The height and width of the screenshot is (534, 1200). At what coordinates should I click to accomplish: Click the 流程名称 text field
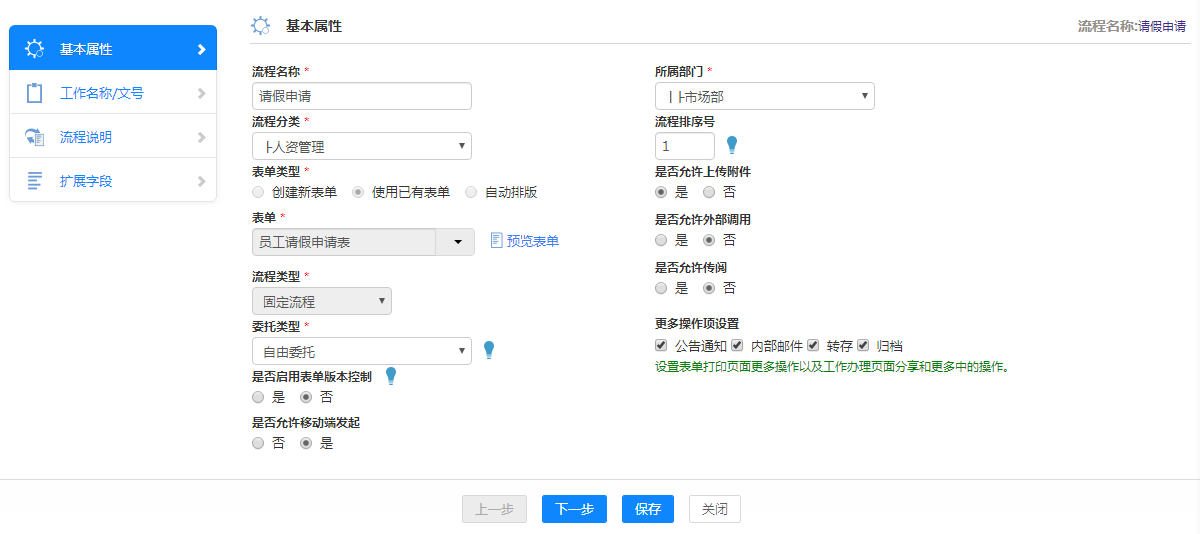(361, 96)
